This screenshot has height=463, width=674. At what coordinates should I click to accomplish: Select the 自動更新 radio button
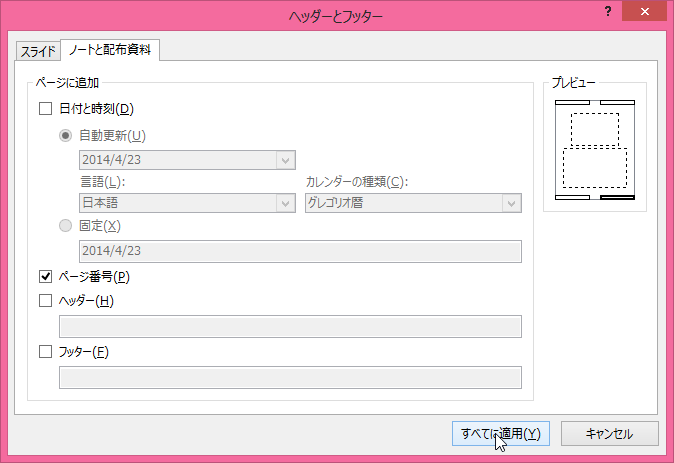66,136
